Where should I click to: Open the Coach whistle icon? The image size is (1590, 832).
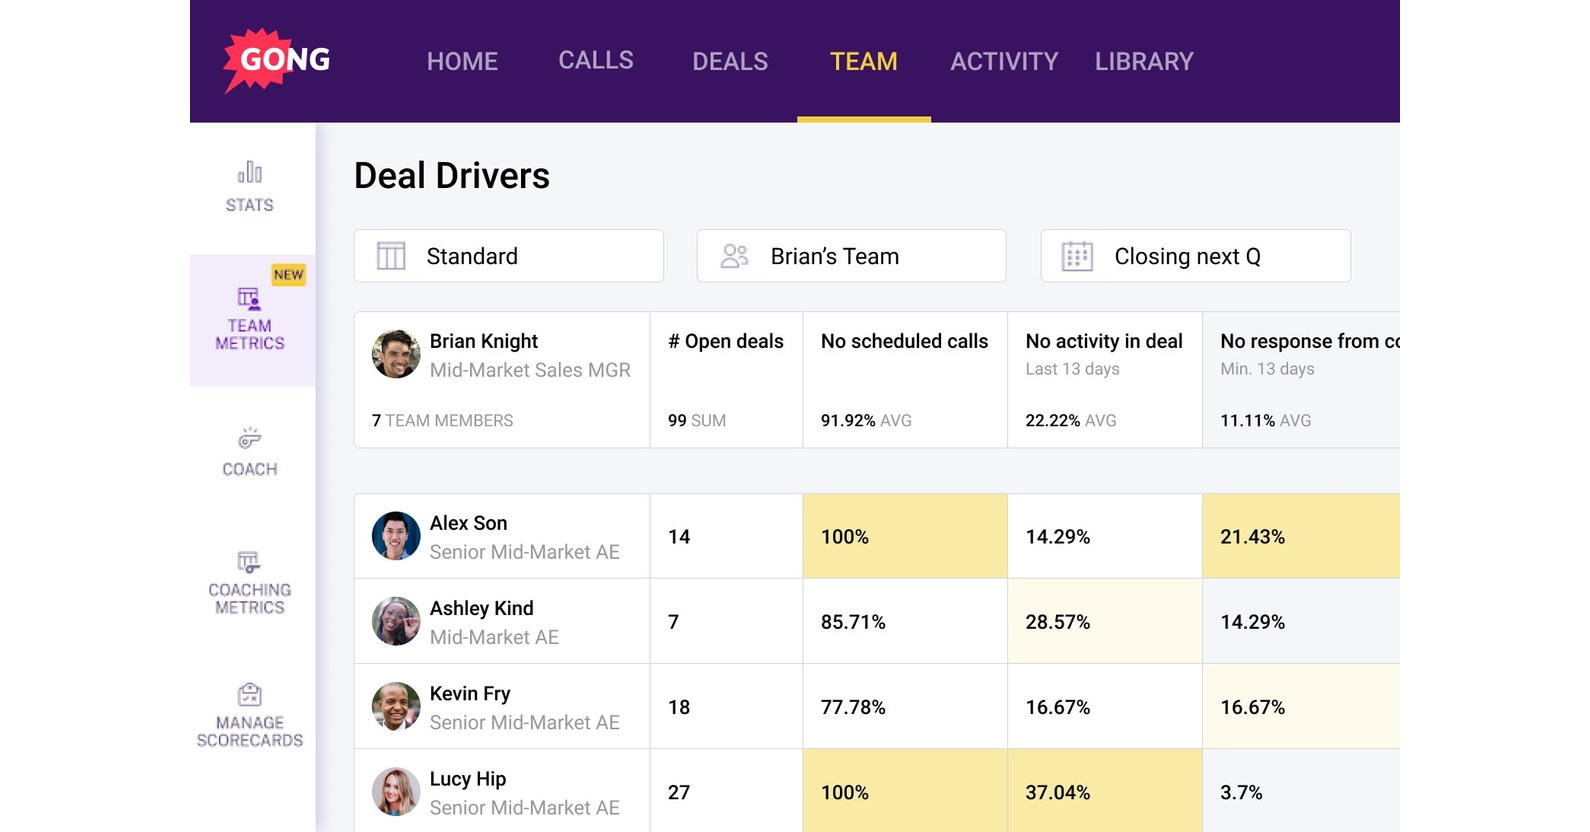250,438
